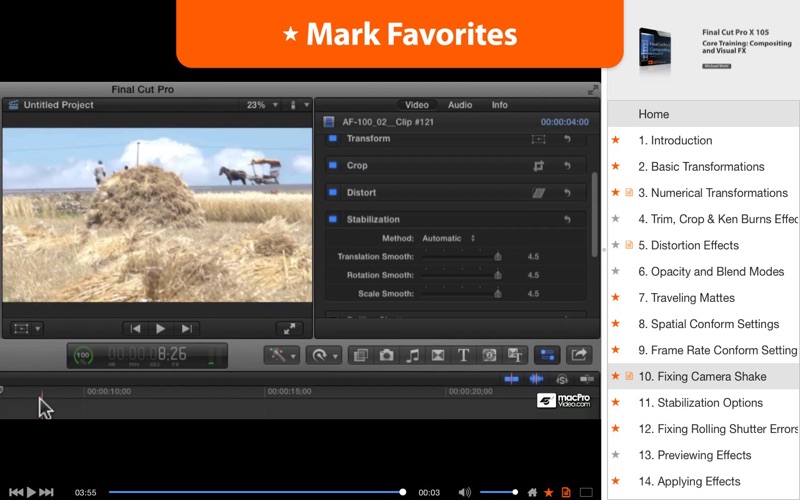Toggle the Inspector button in toolbar
This screenshot has width=800, height=500.
tap(547, 355)
